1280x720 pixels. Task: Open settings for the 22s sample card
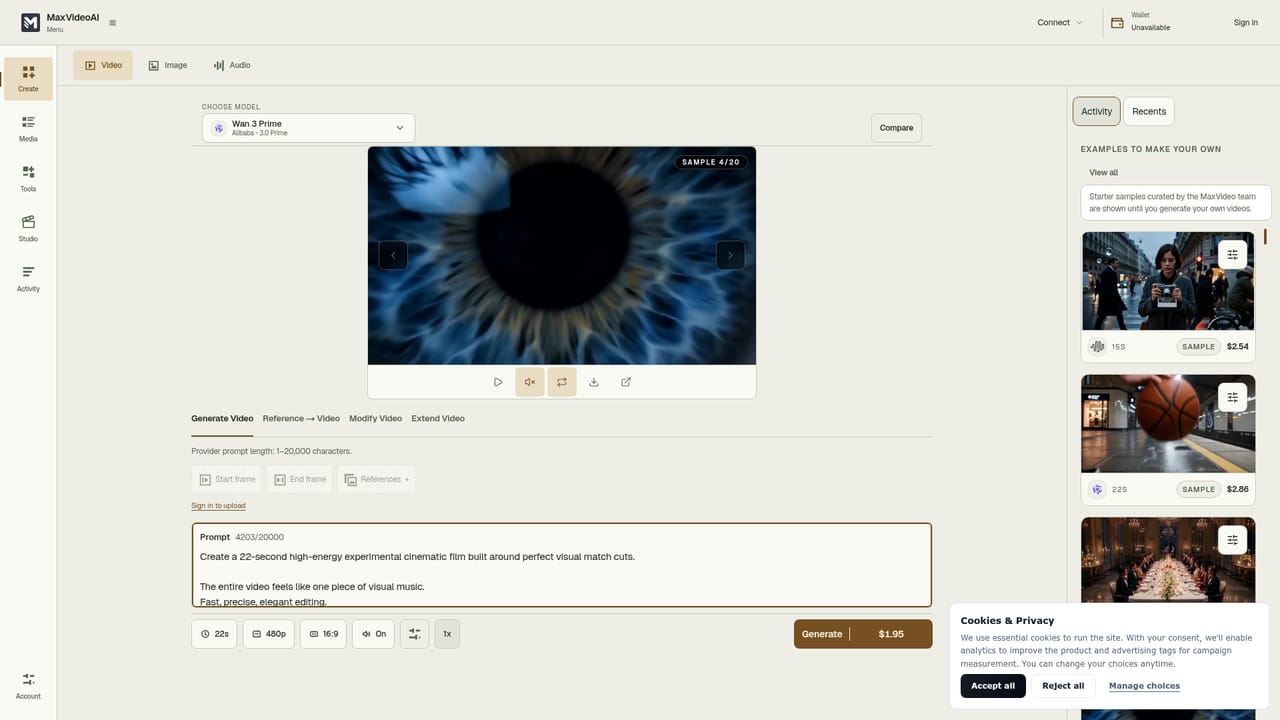1233,397
